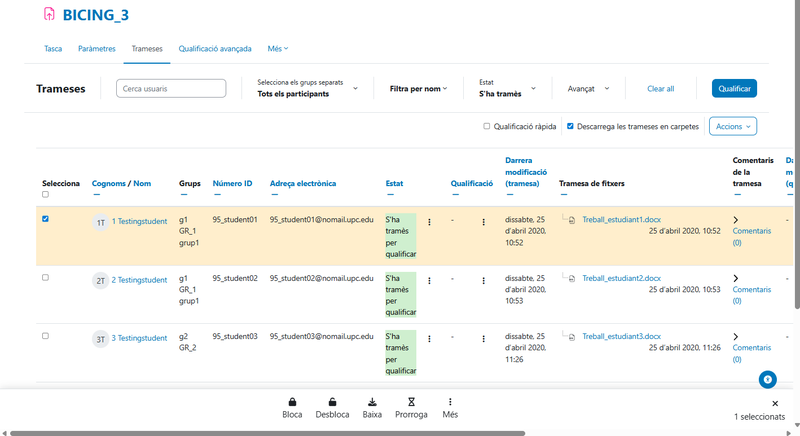Viewport: 800px width, 436px height.
Task: Open the Qualificació avançada tab
Action: point(215,48)
